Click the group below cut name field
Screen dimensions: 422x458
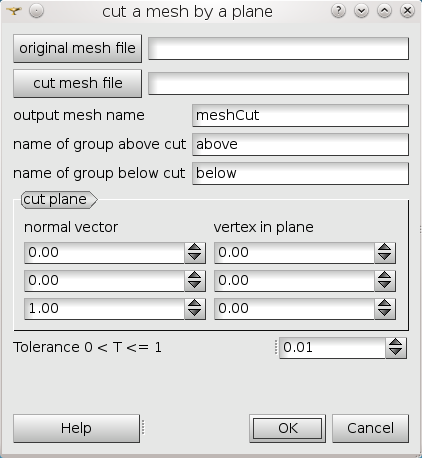point(300,173)
